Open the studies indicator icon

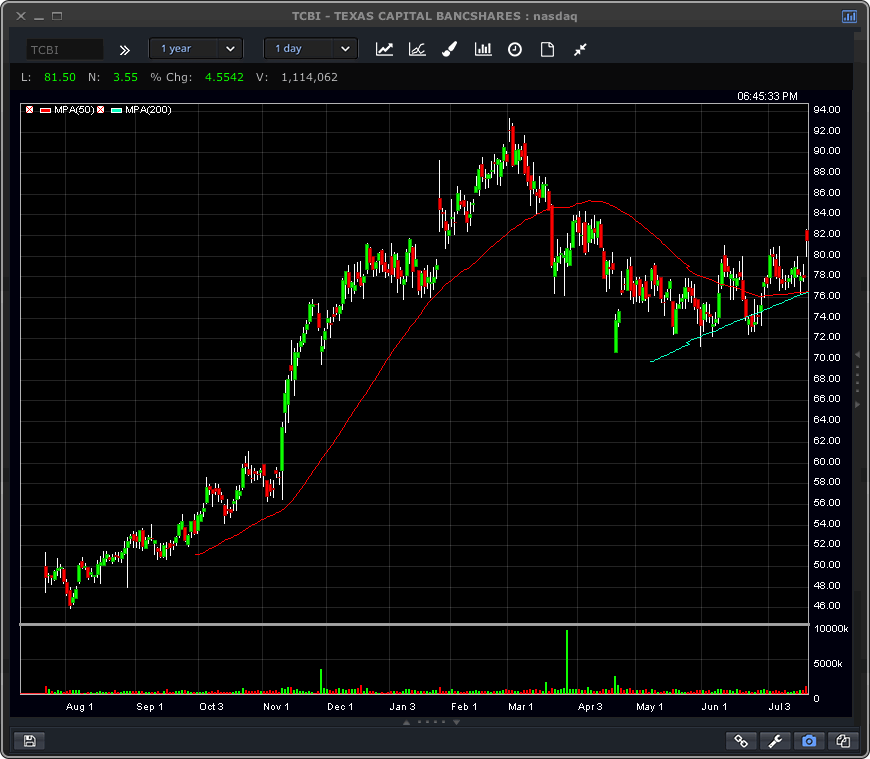417,49
